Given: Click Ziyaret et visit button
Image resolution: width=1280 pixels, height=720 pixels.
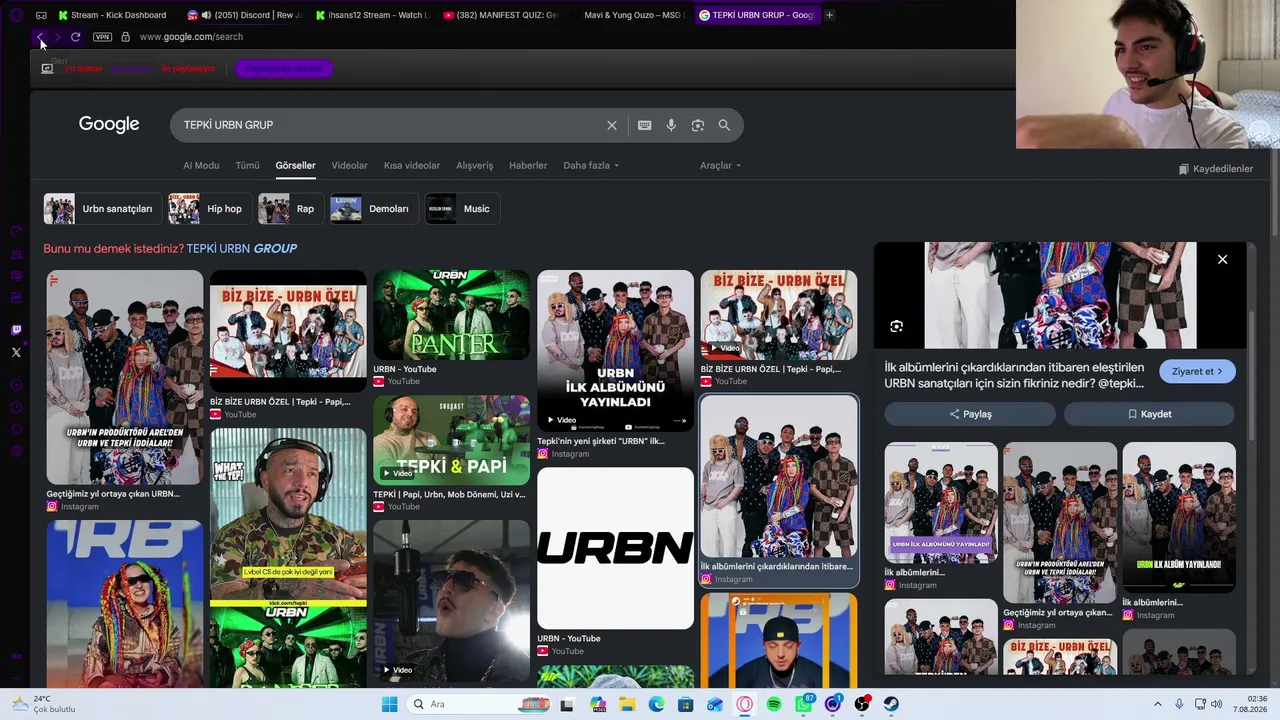Looking at the screenshot, I should (x=1197, y=372).
